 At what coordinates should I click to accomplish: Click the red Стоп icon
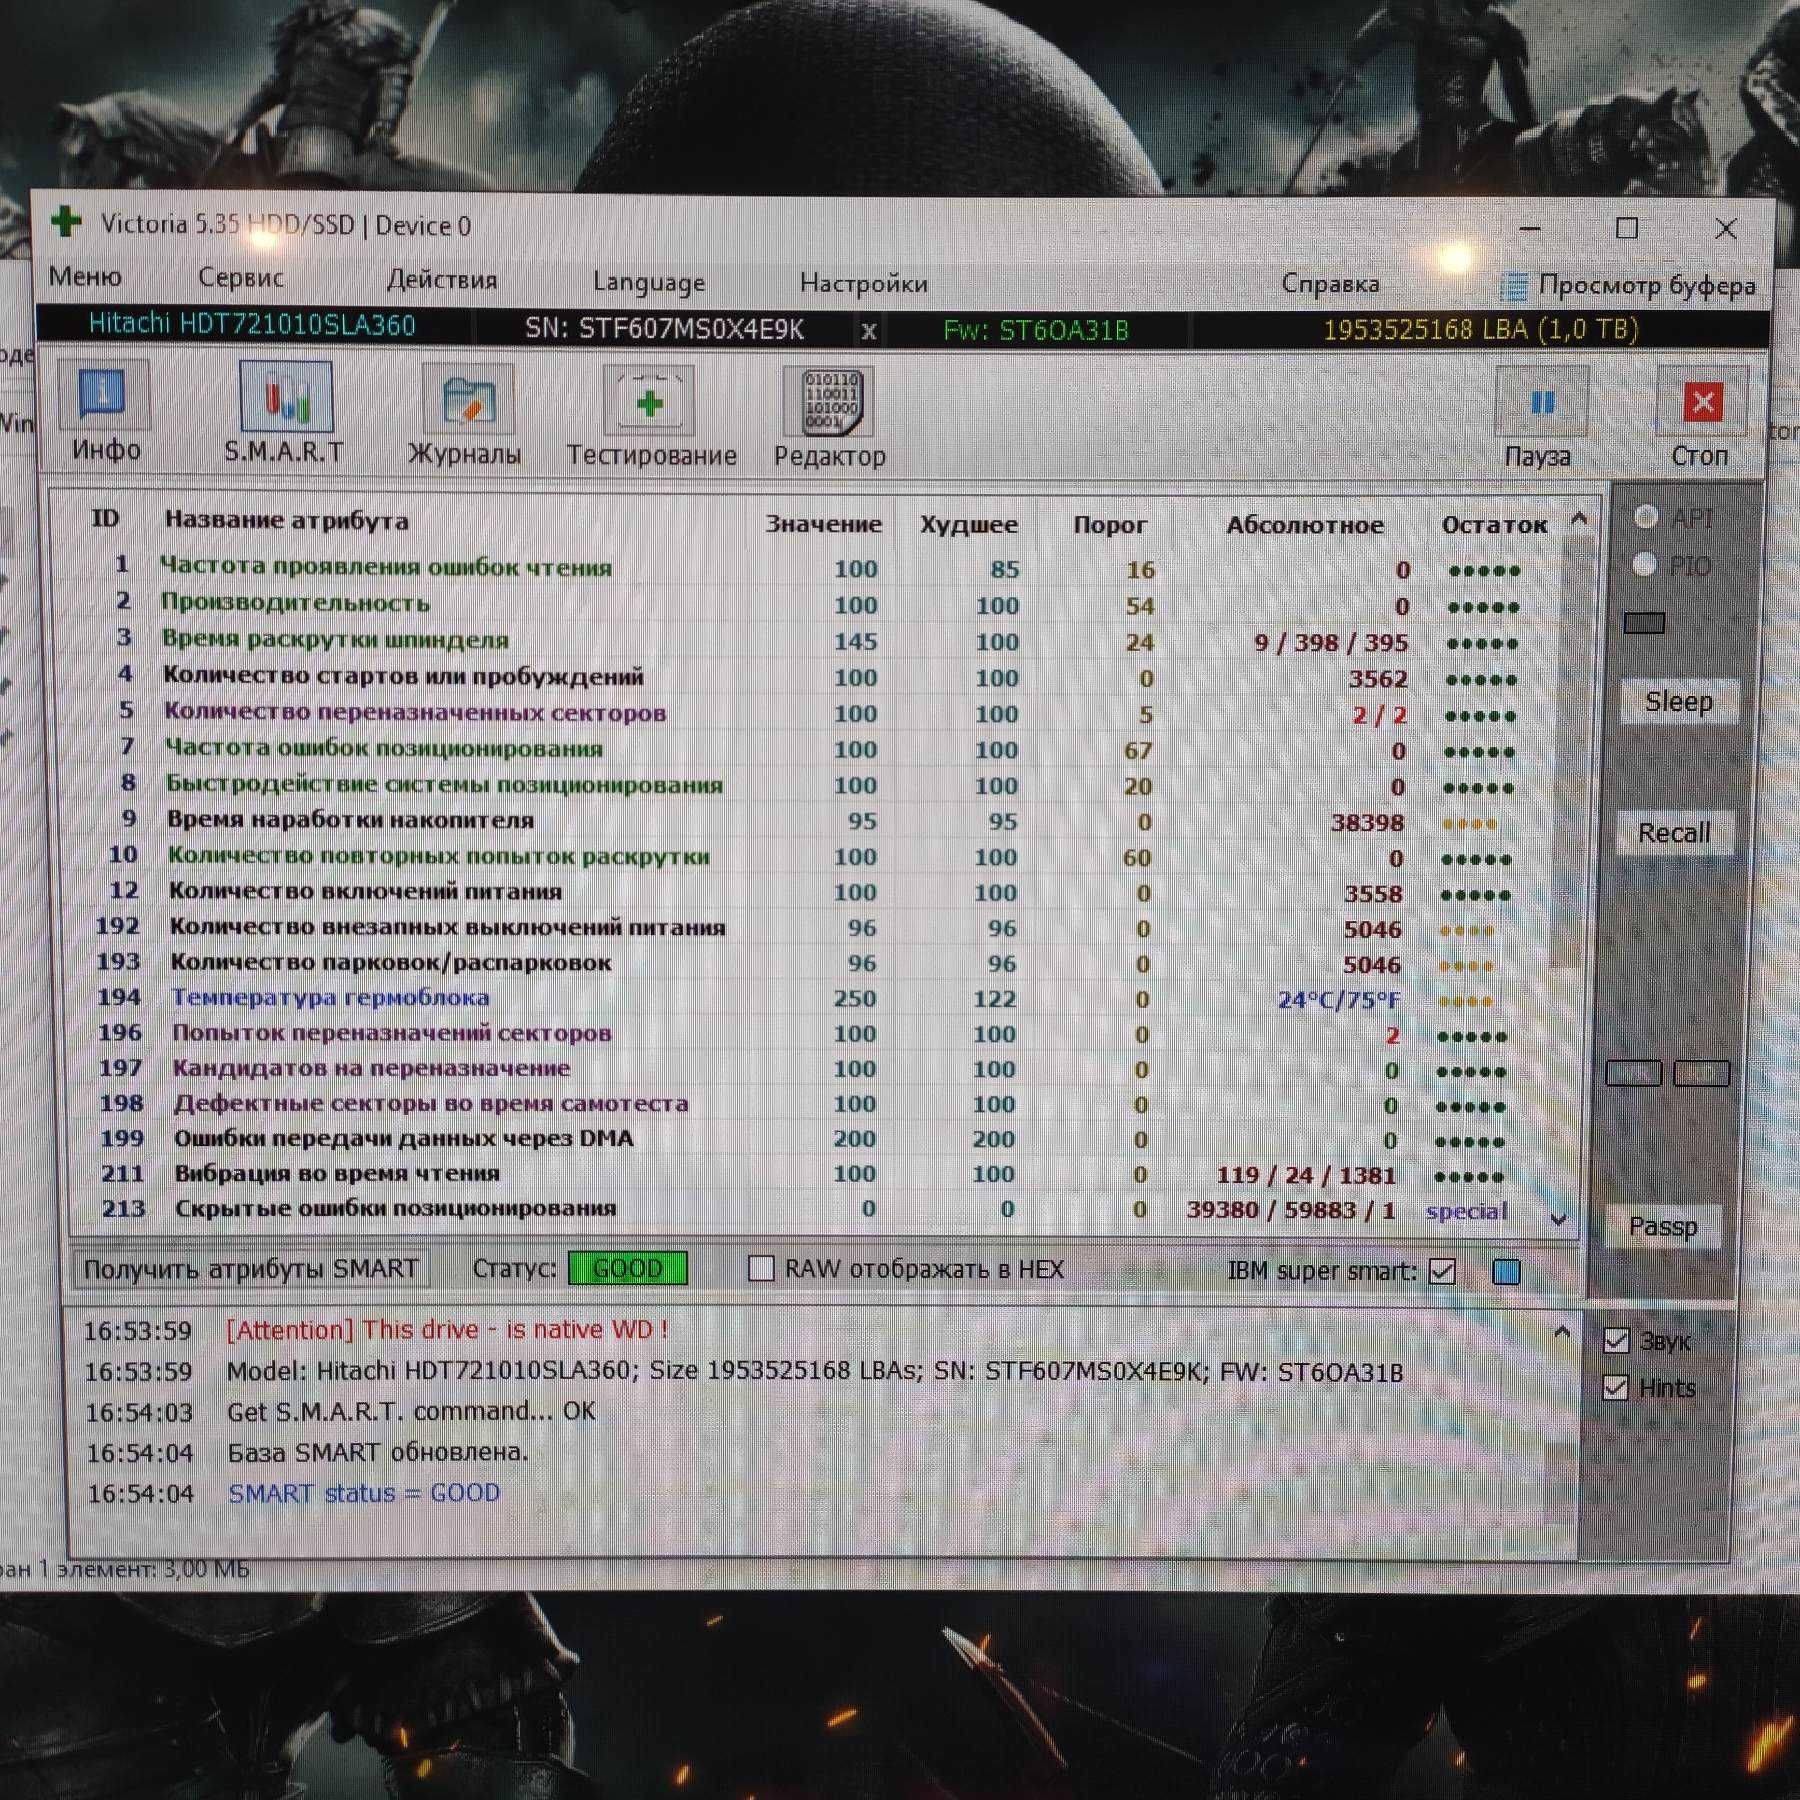coord(1702,403)
